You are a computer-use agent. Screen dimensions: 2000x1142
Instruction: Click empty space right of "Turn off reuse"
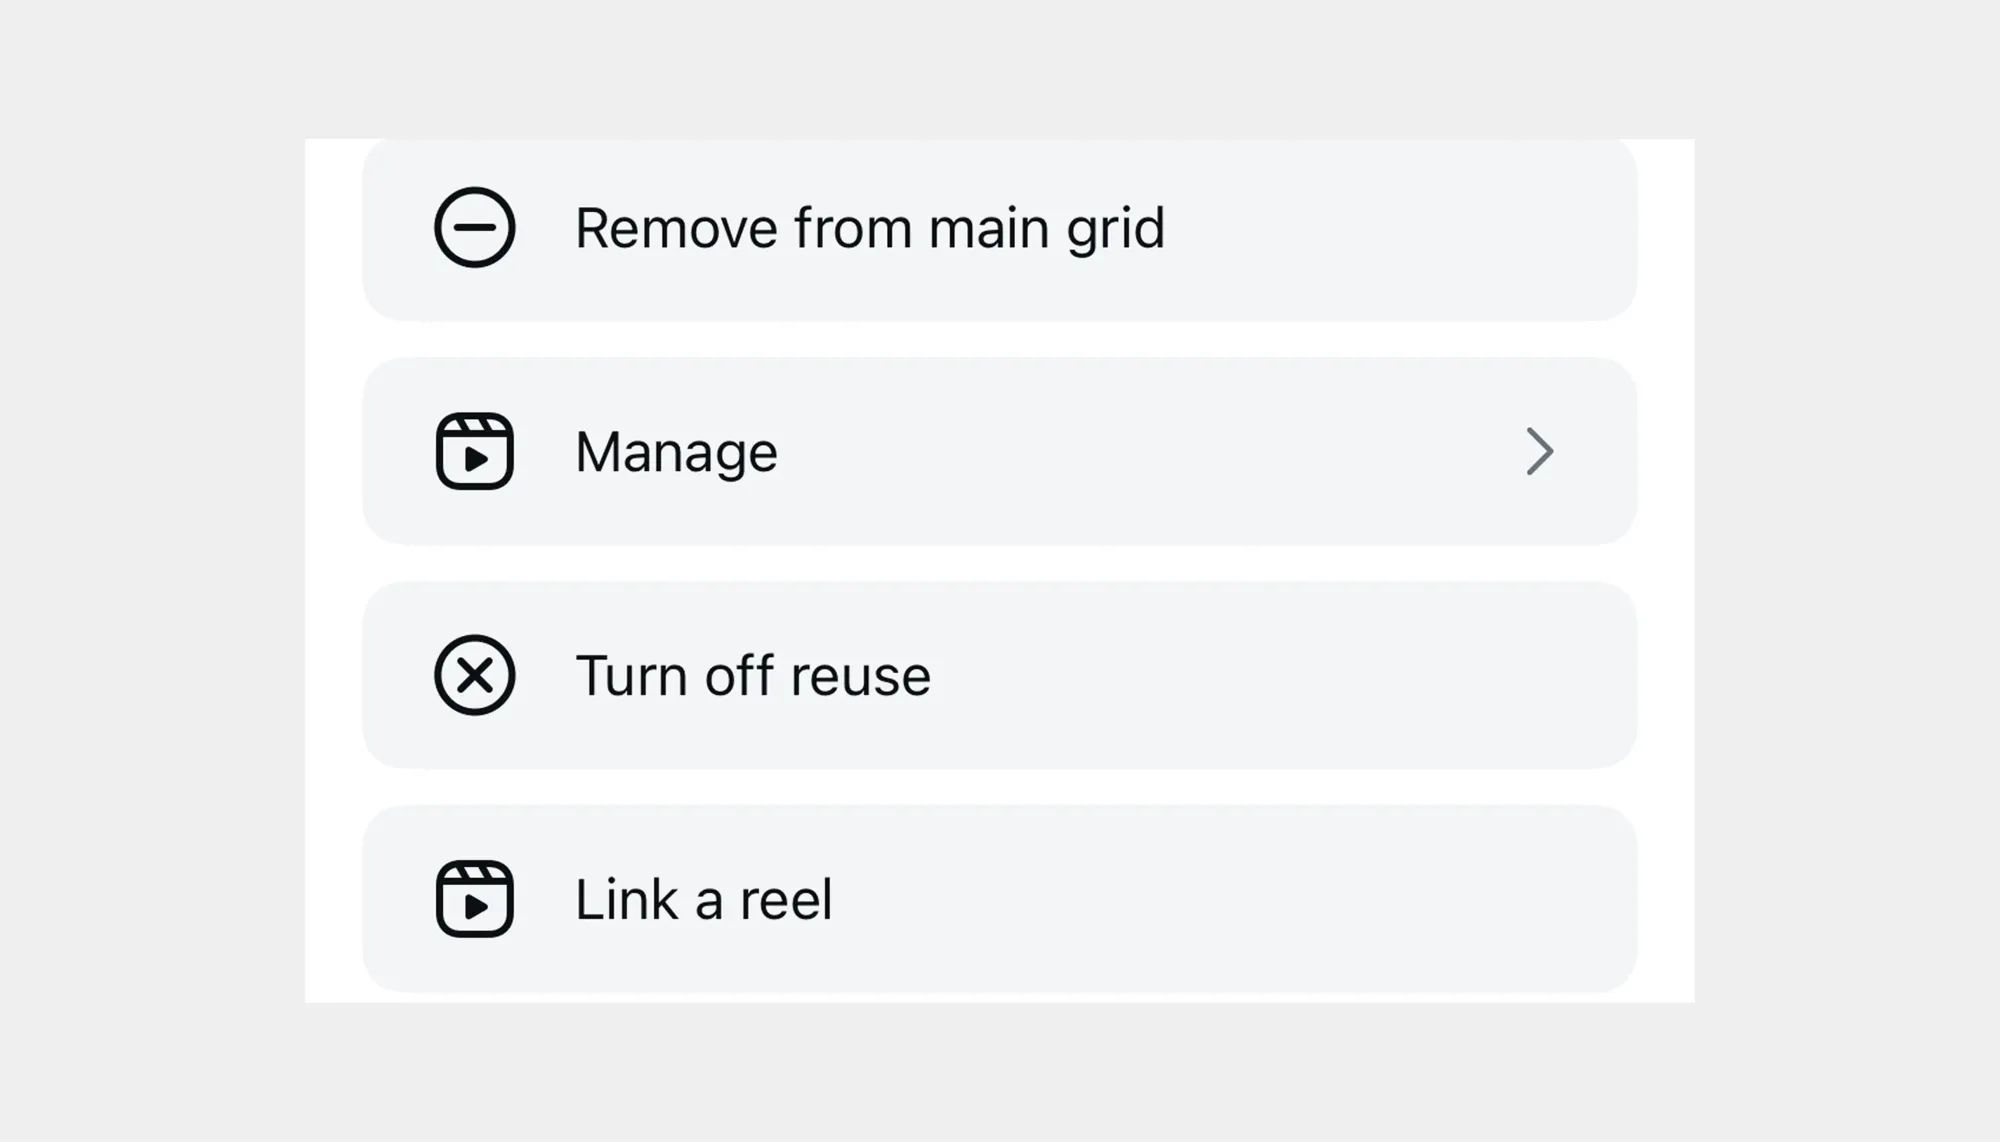tap(1280, 676)
